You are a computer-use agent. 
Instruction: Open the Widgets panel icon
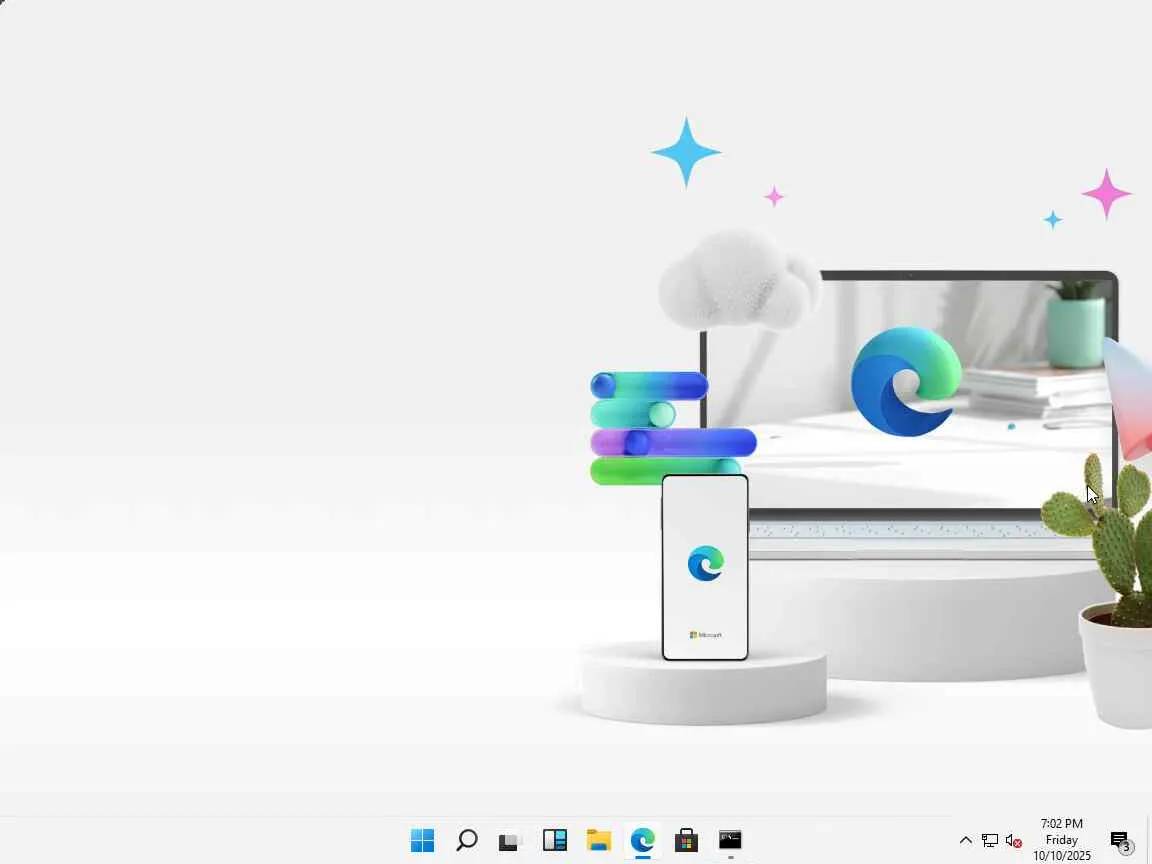[555, 840]
